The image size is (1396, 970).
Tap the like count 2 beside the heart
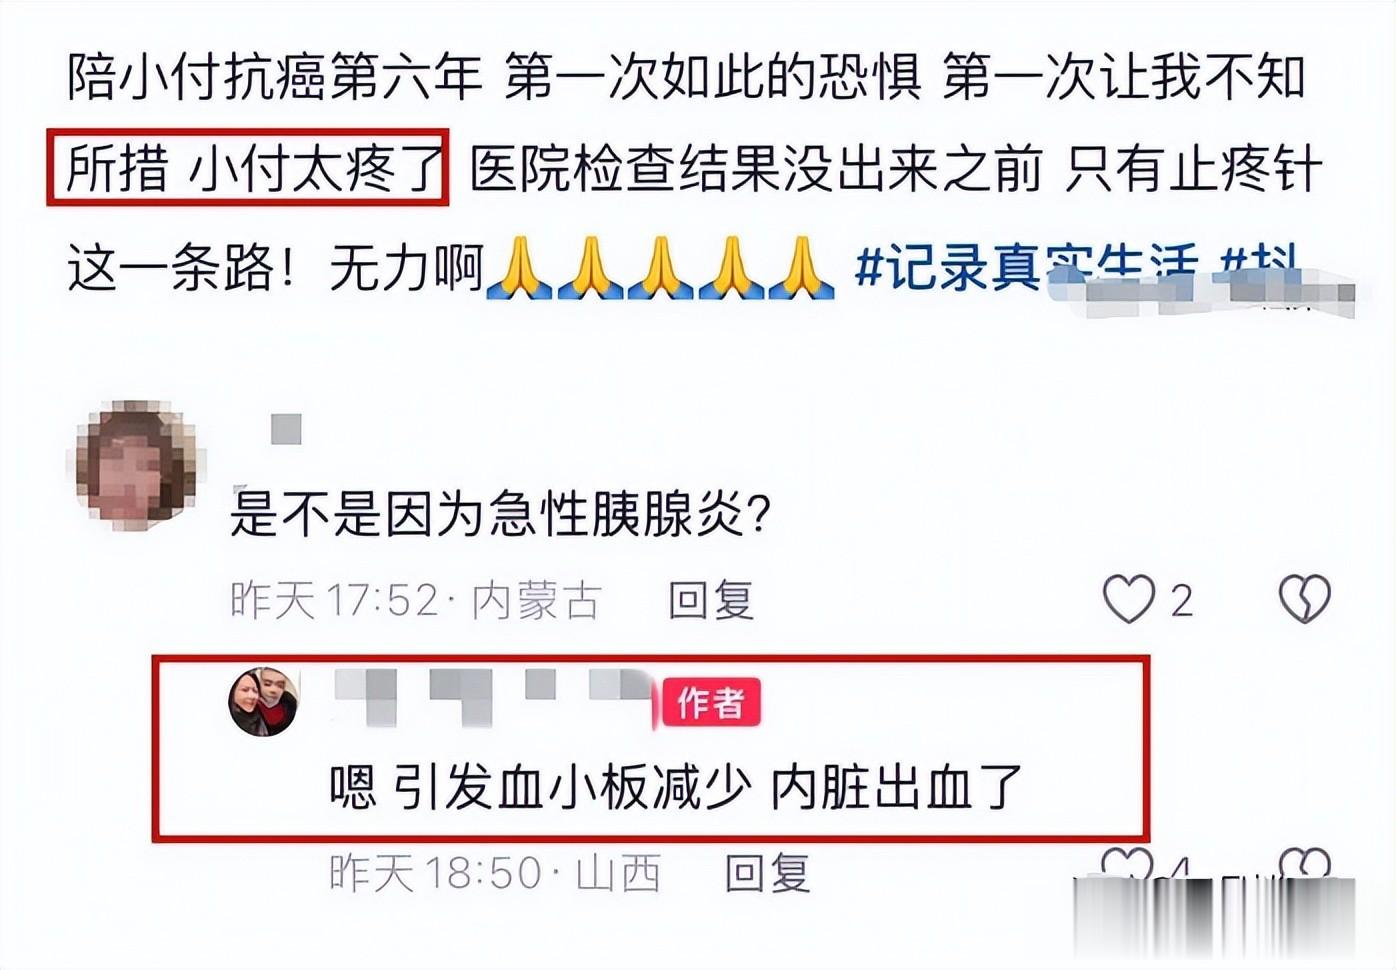pos(1181,602)
